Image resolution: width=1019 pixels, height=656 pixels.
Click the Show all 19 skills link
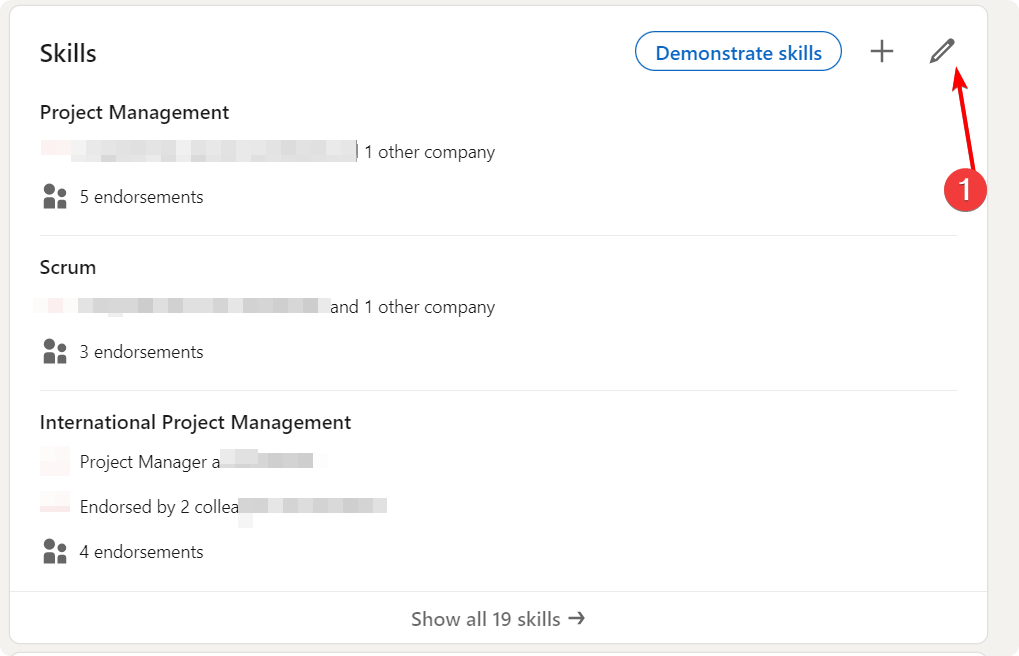click(x=485, y=619)
